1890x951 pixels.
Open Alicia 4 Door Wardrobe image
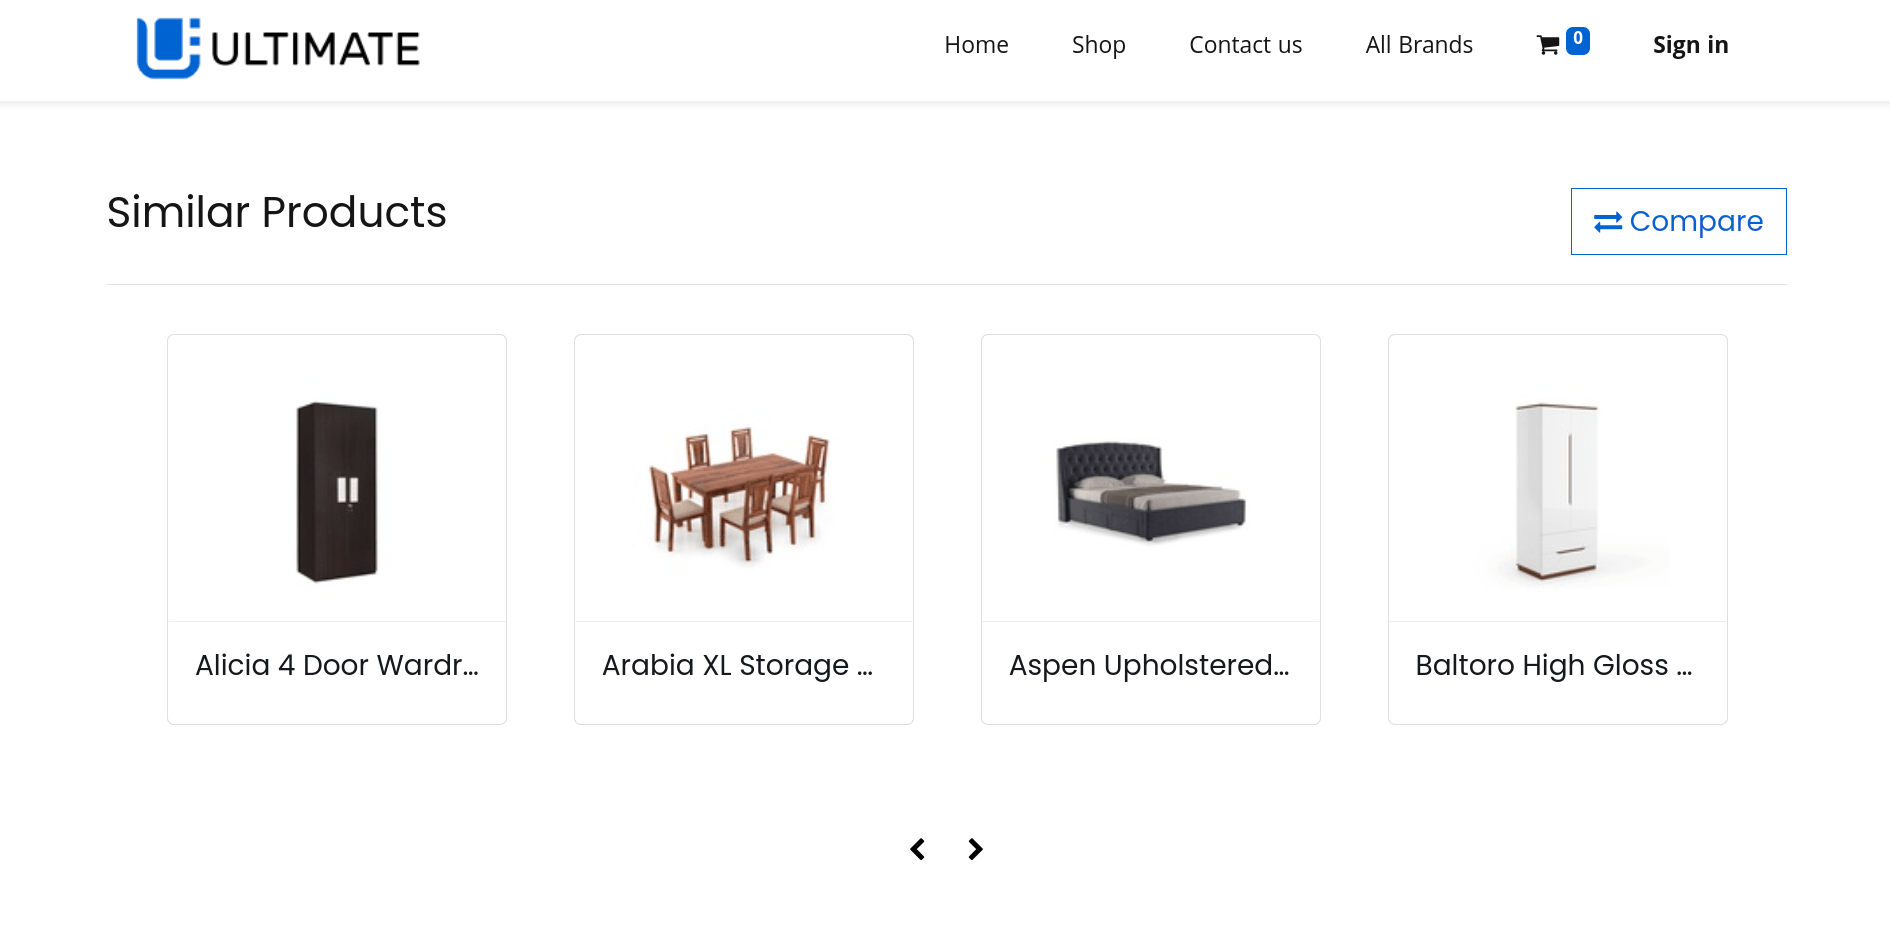tap(337, 491)
